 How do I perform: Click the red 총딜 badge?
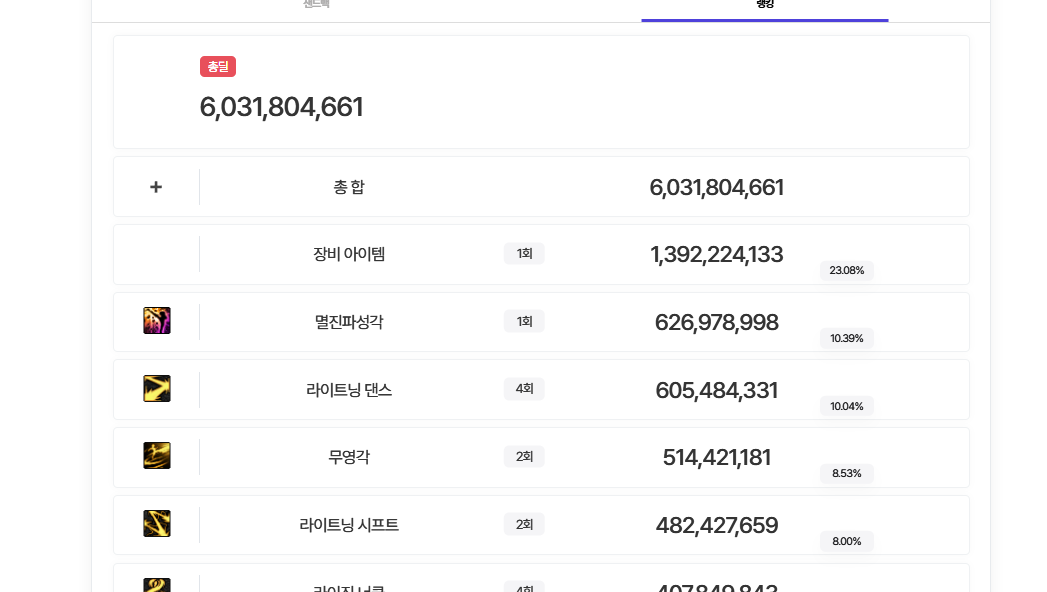click(x=218, y=67)
